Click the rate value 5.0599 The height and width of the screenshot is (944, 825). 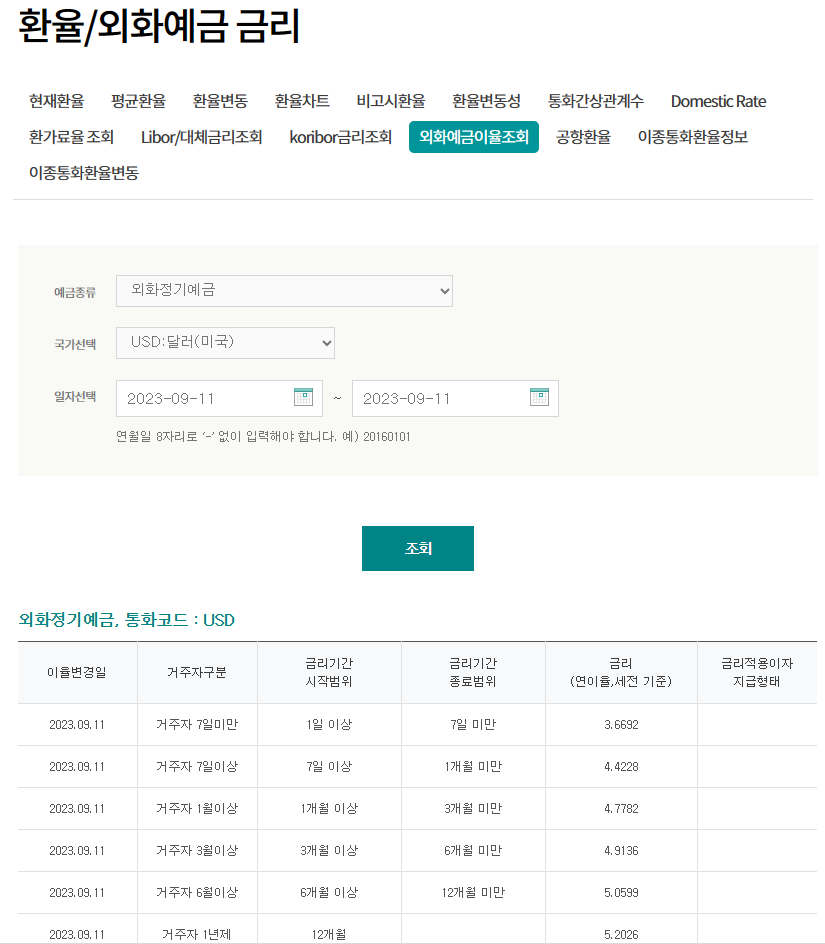click(x=621, y=893)
